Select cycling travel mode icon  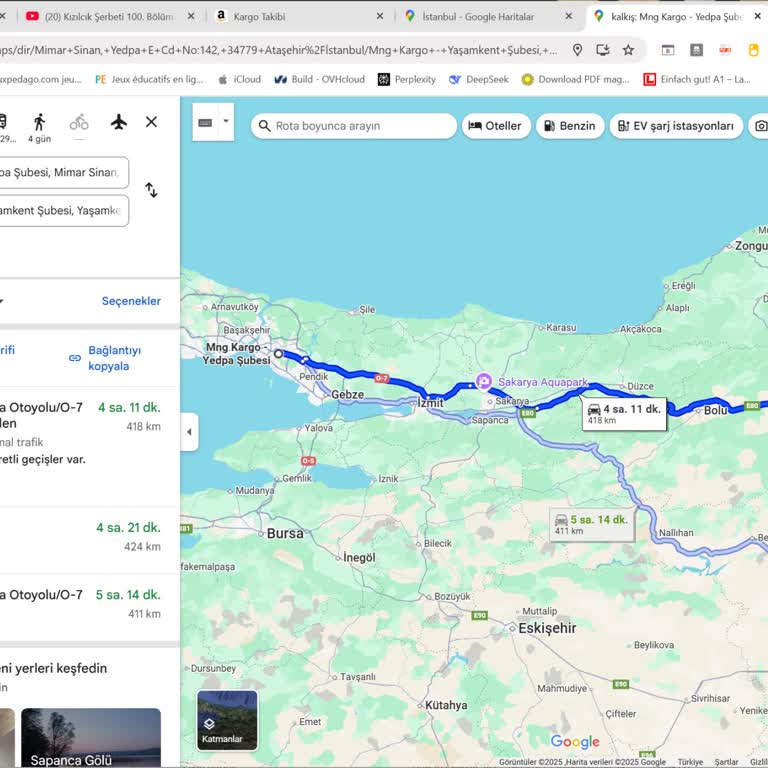[79, 122]
